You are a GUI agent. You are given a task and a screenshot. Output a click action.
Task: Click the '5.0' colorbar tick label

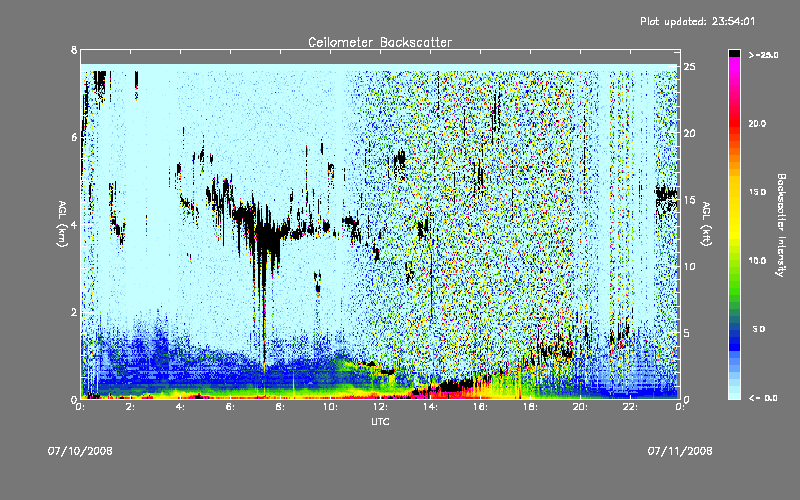(x=759, y=329)
